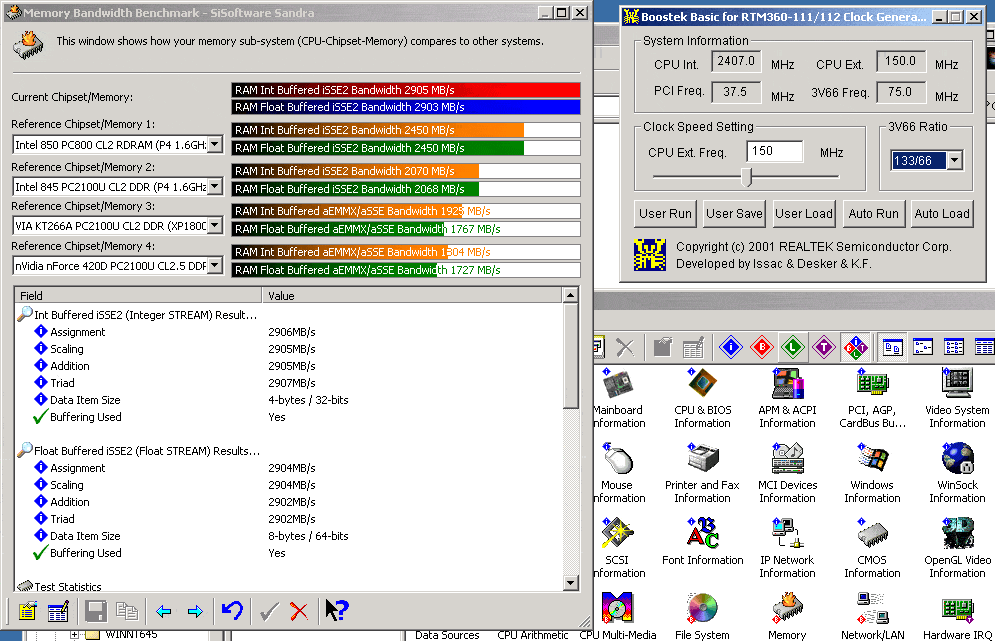Click the Auto Load button
The height and width of the screenshot is (641, 995).
click(942, 214)
